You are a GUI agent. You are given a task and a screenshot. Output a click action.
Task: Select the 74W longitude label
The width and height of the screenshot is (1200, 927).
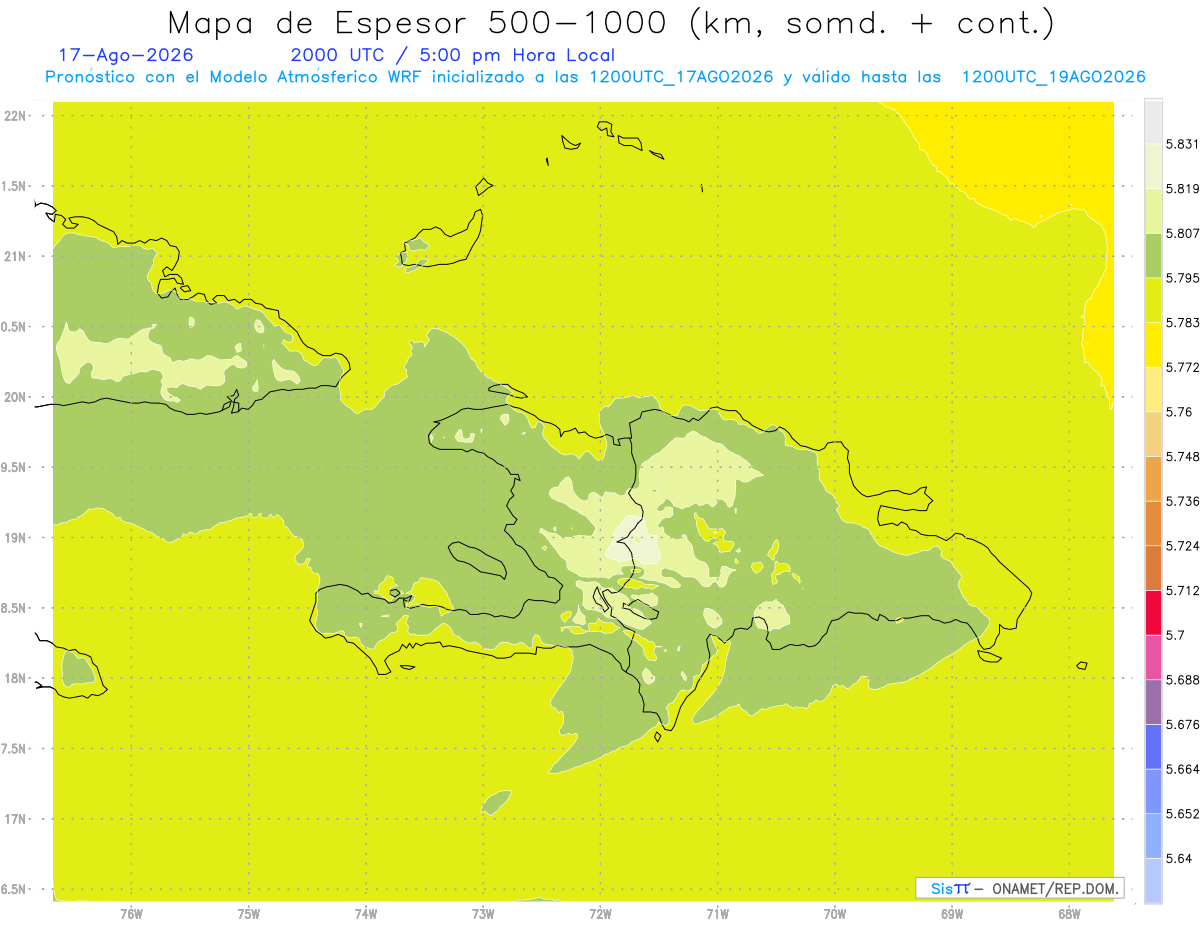tap(366, 913)
